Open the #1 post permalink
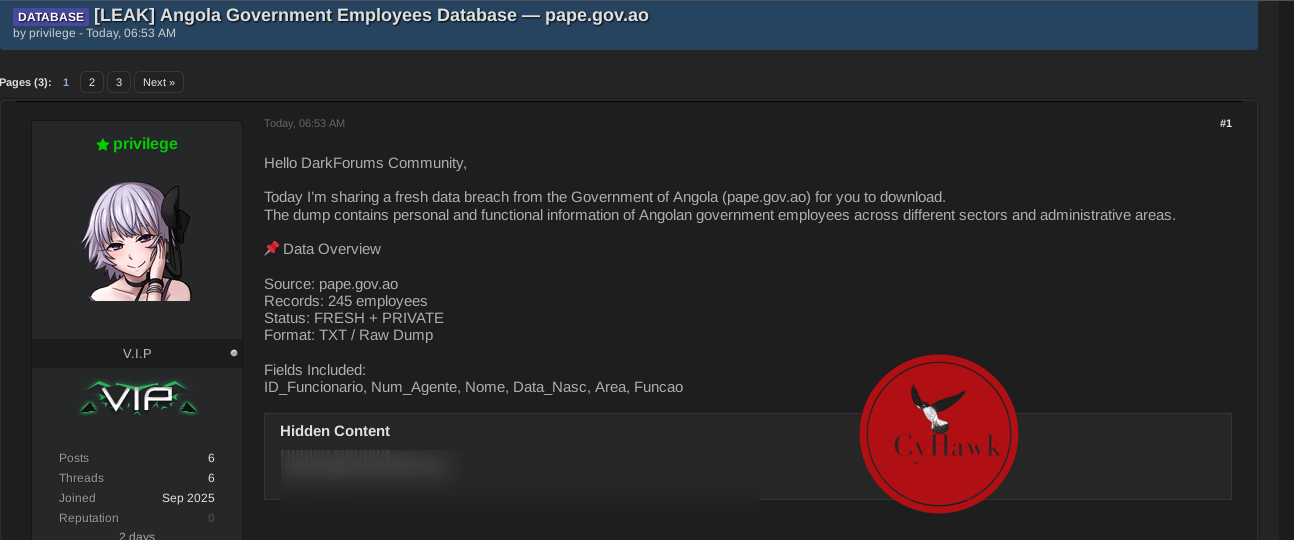Viewport: 1294px width, 540px height. click(1225, 123)
